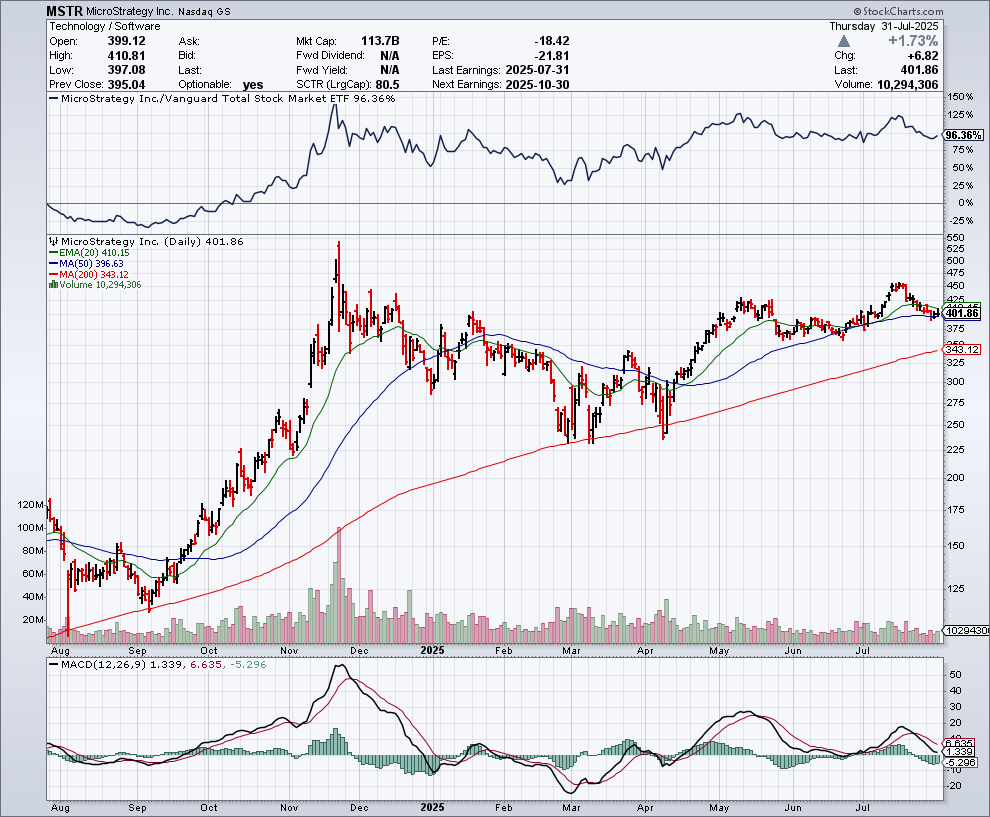
Task: Click the SCTR (LrgCap) value 80.5
Action: pyautogui.click(x=387, y=85)
